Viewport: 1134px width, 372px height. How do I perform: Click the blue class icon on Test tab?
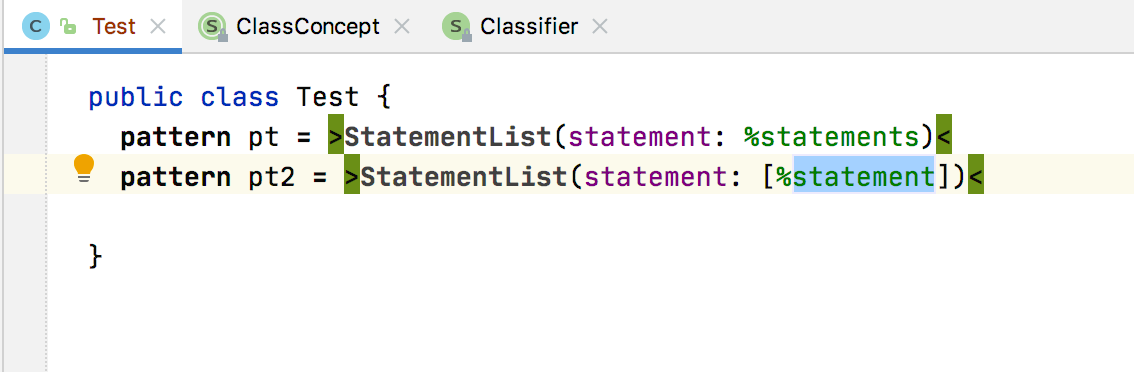36,27
